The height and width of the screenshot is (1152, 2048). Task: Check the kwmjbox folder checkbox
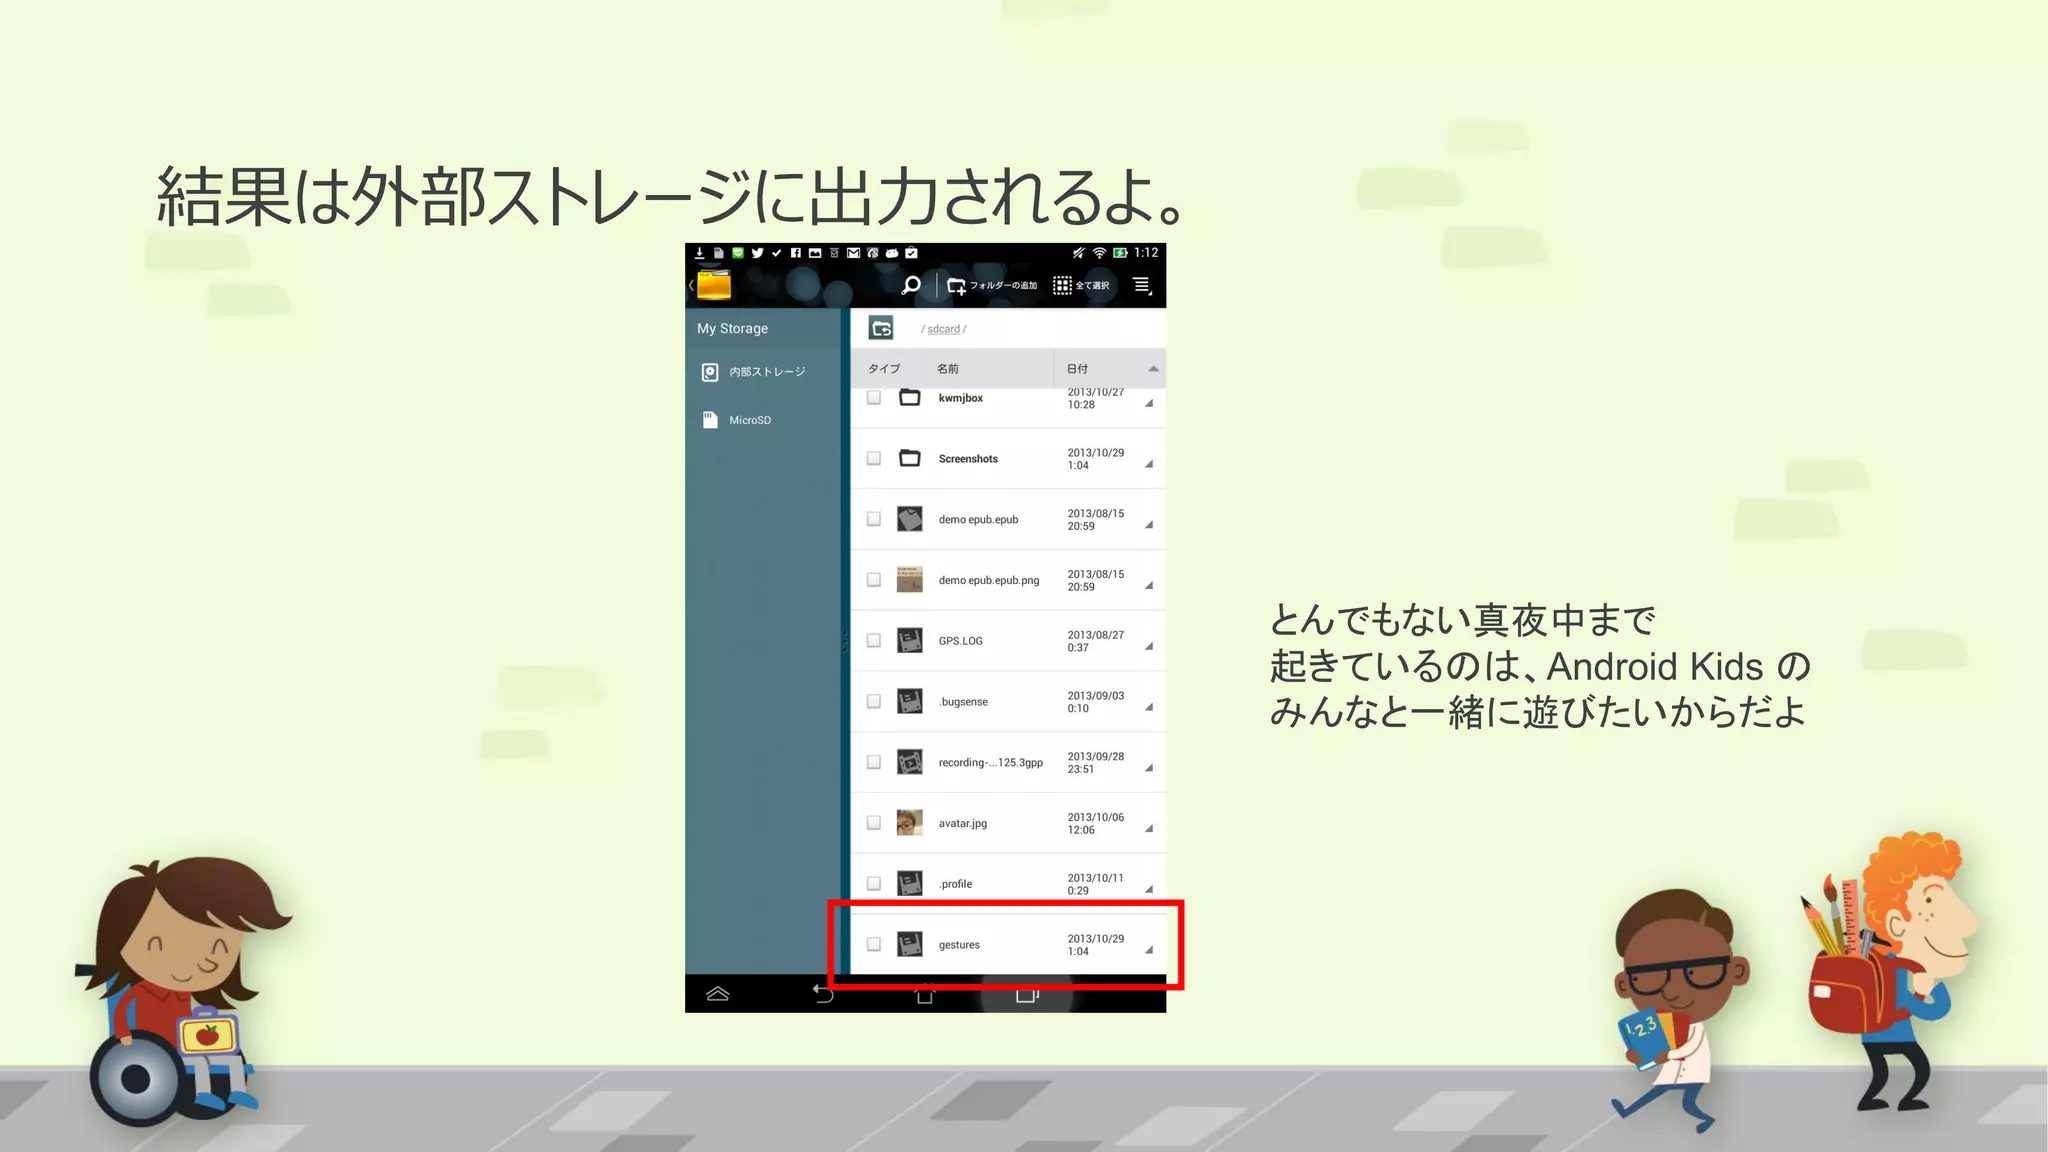tap(874, 397)
